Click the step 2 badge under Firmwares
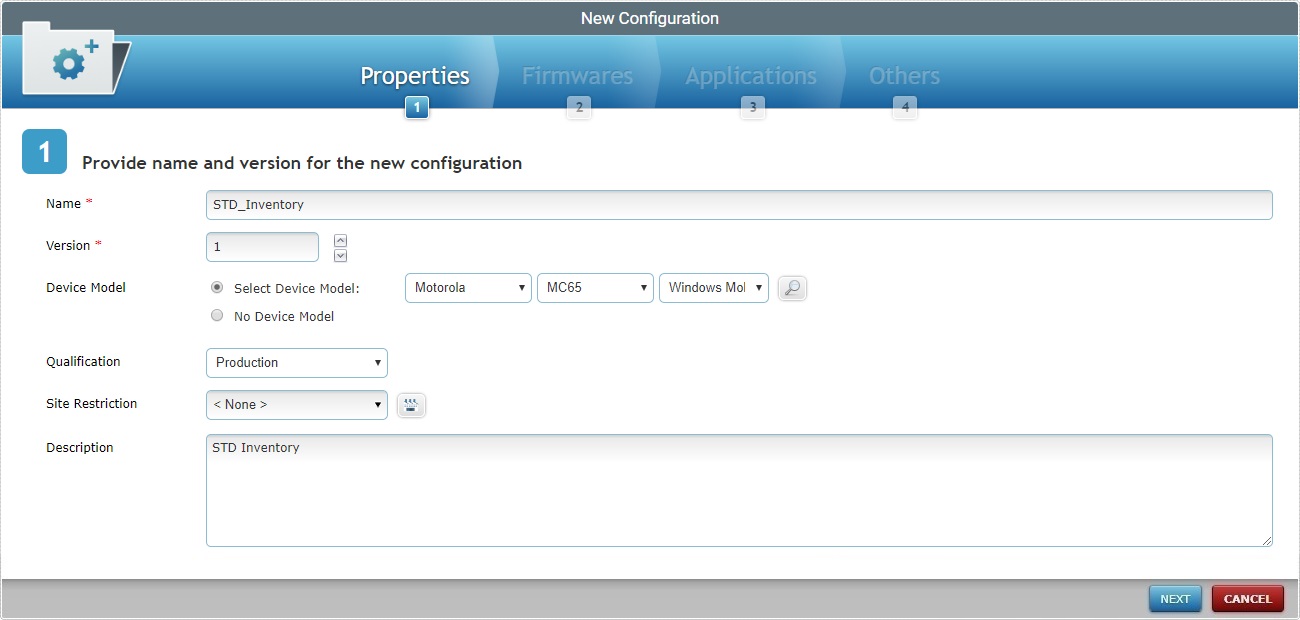This screenshot has width=1300, height=620. (x=579, y=107)
